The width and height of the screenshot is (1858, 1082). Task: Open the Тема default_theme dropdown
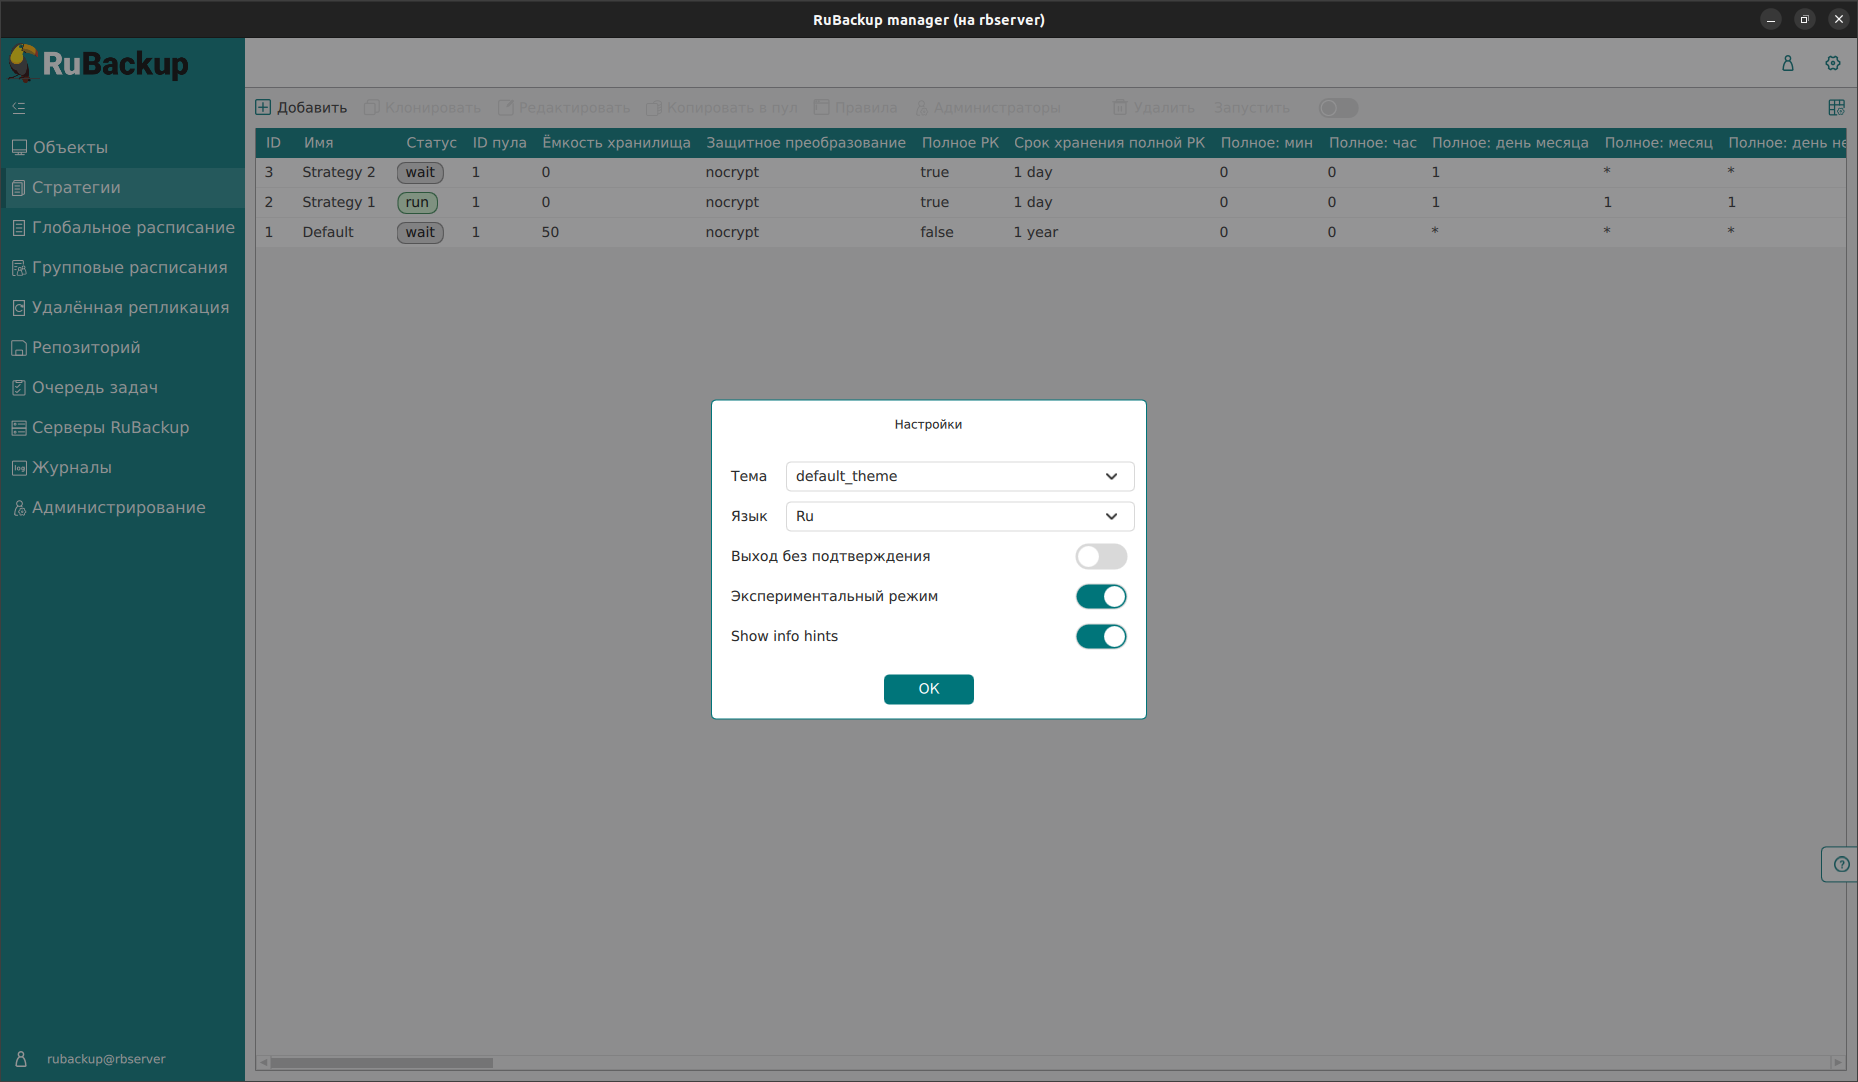pos(958,476)
